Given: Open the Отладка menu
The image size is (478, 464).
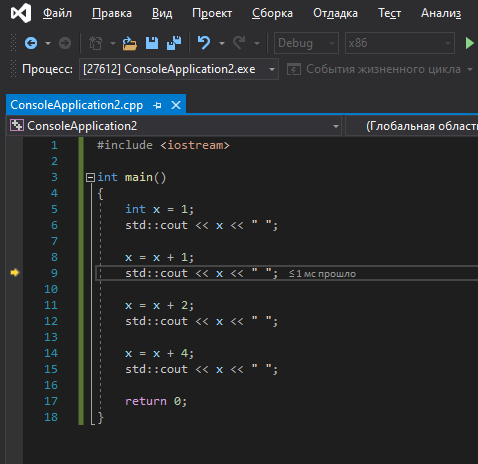Looking at the screenshot, I should click(335, 13).
